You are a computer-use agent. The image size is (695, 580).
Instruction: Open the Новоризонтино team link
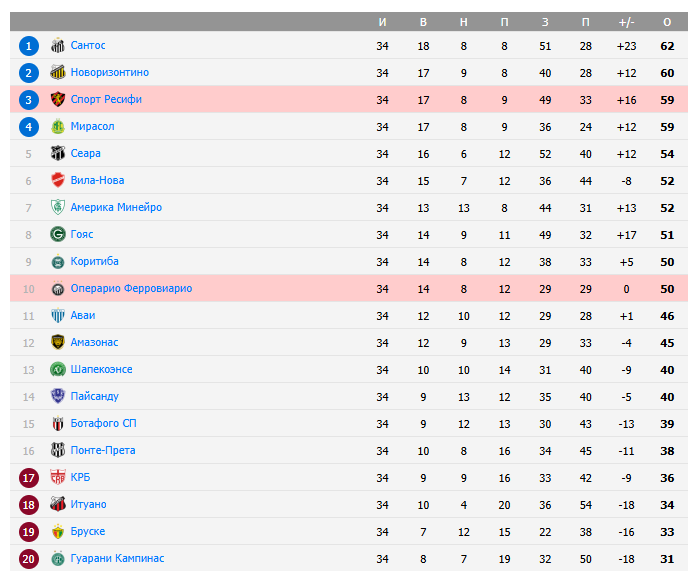[x=109, y=73]
